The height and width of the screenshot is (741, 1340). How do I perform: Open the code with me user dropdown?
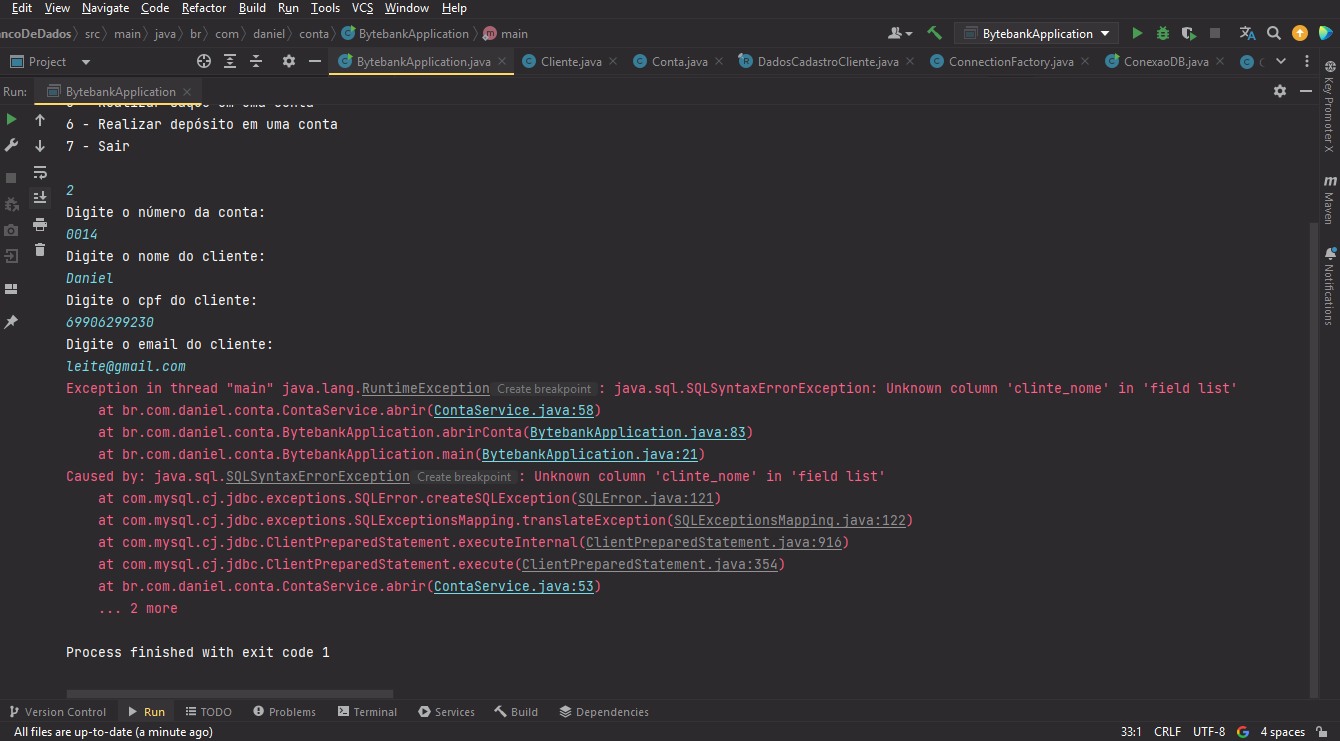tap(900, 33)
